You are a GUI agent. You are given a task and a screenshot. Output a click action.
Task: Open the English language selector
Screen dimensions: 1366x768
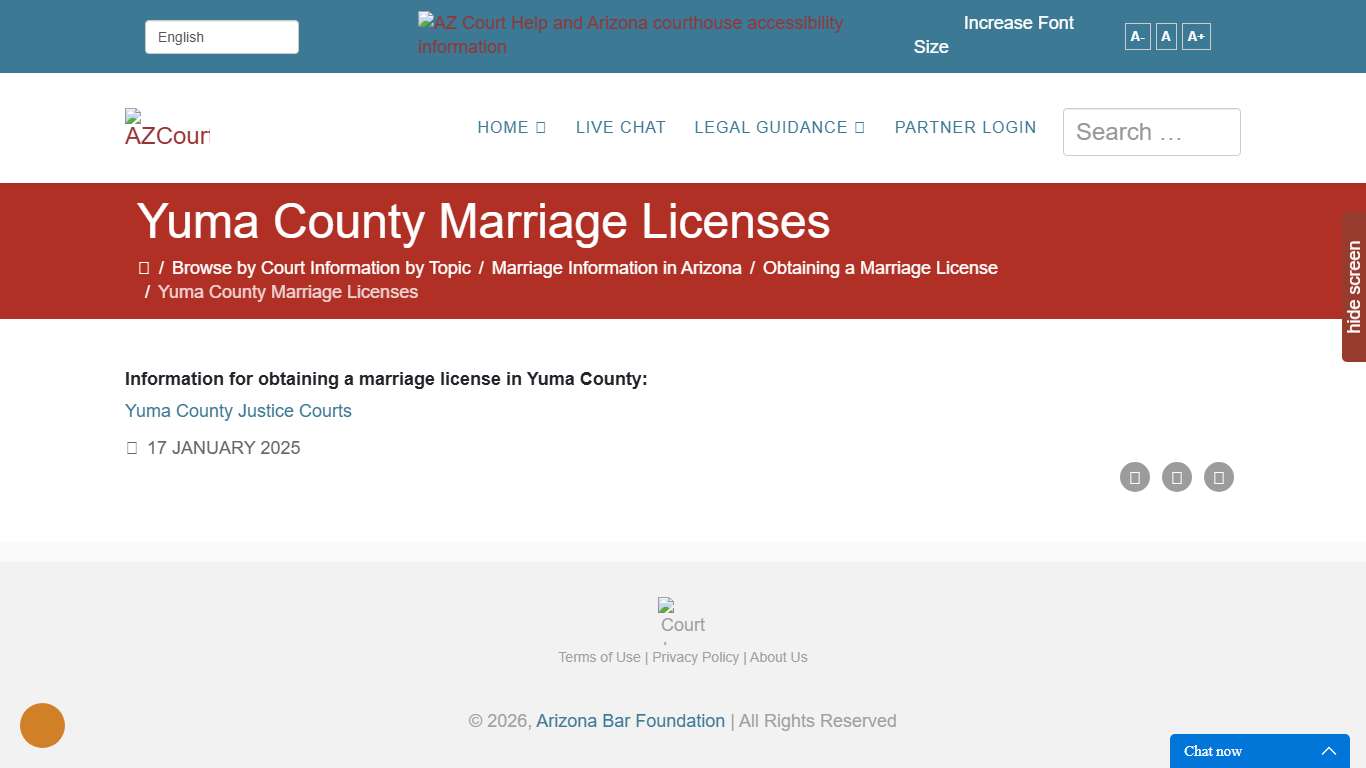click(221, 36)
